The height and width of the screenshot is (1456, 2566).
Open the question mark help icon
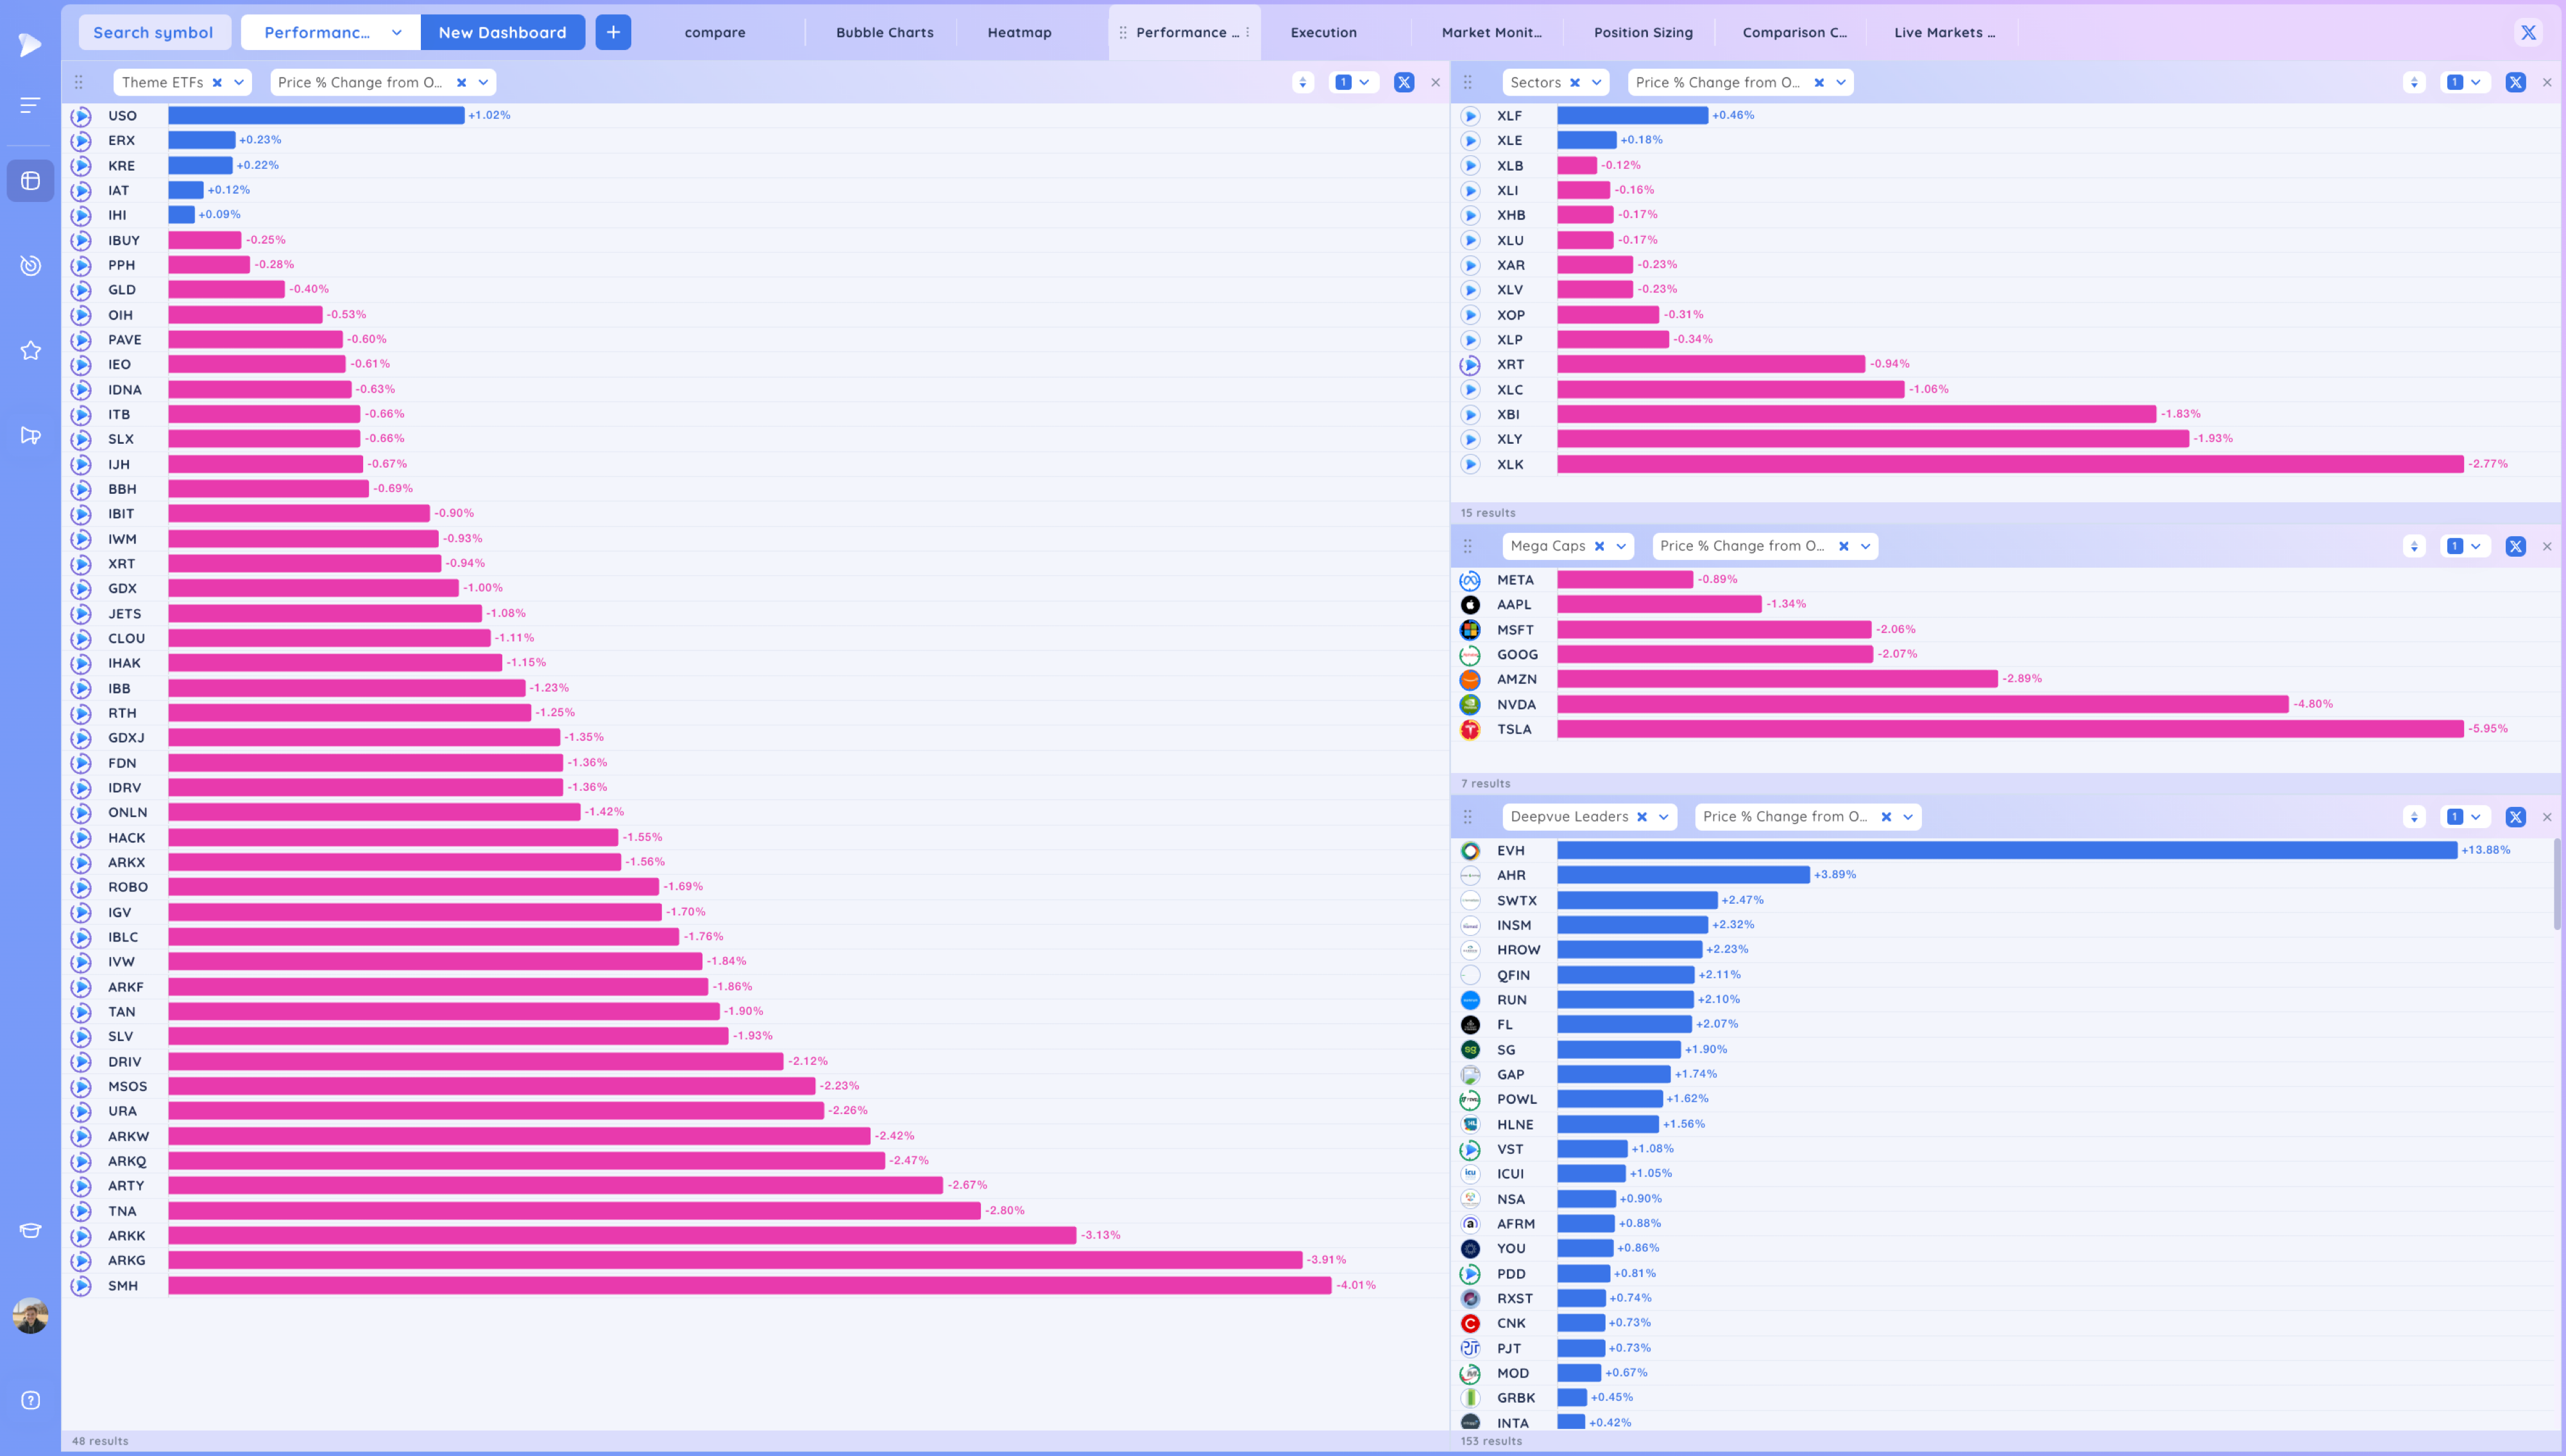[x=30, y=1400]
